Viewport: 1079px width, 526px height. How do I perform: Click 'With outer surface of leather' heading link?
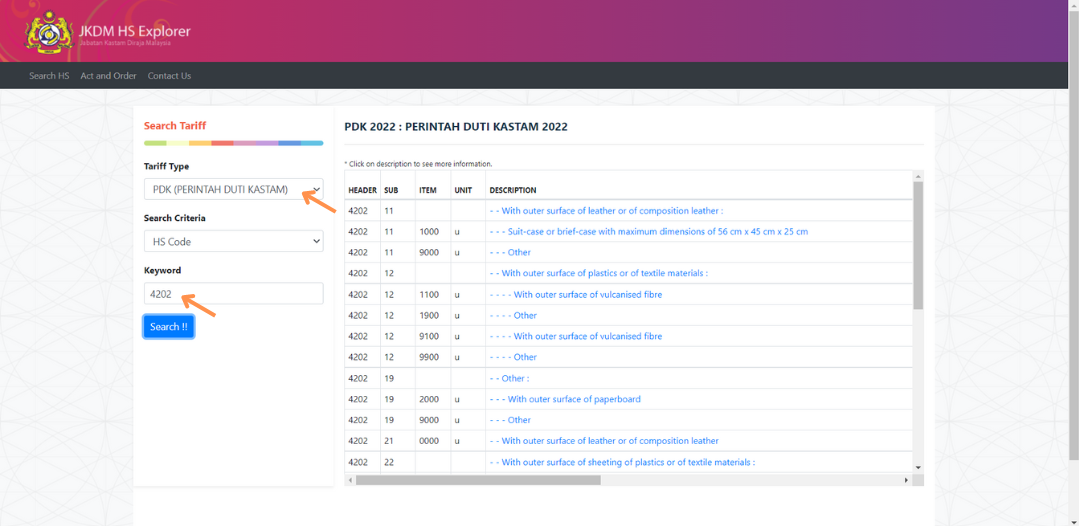pyautogui.click(x=605, y=211)
